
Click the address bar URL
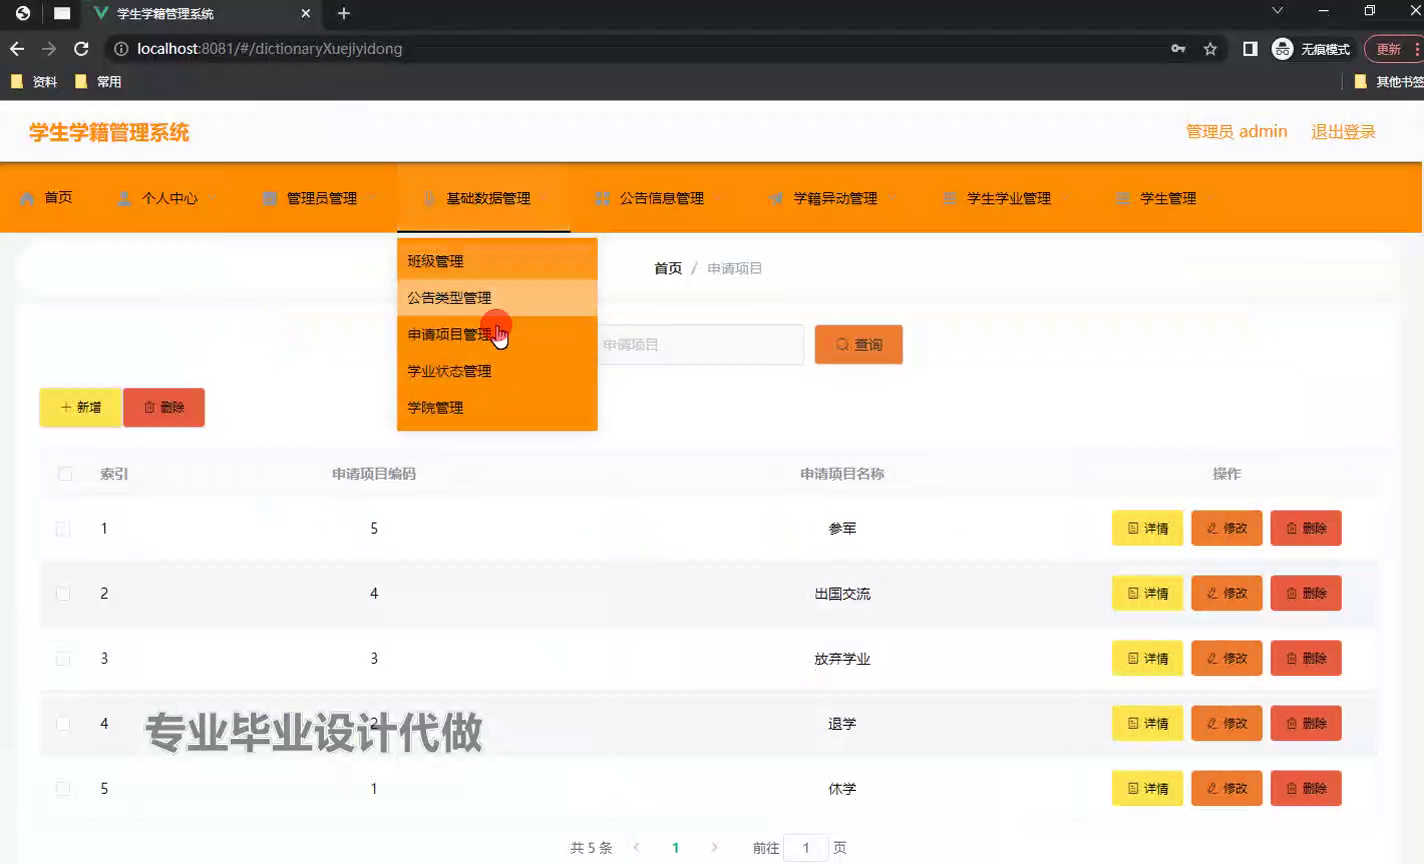coord(270,49)
